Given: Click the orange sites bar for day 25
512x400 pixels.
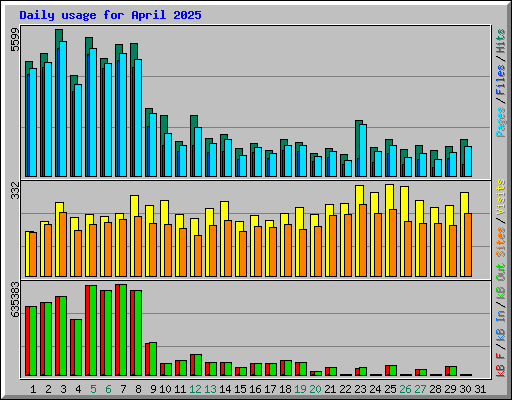Looking at the screenshot, I should pyautogui.click(x=393, y=243).
